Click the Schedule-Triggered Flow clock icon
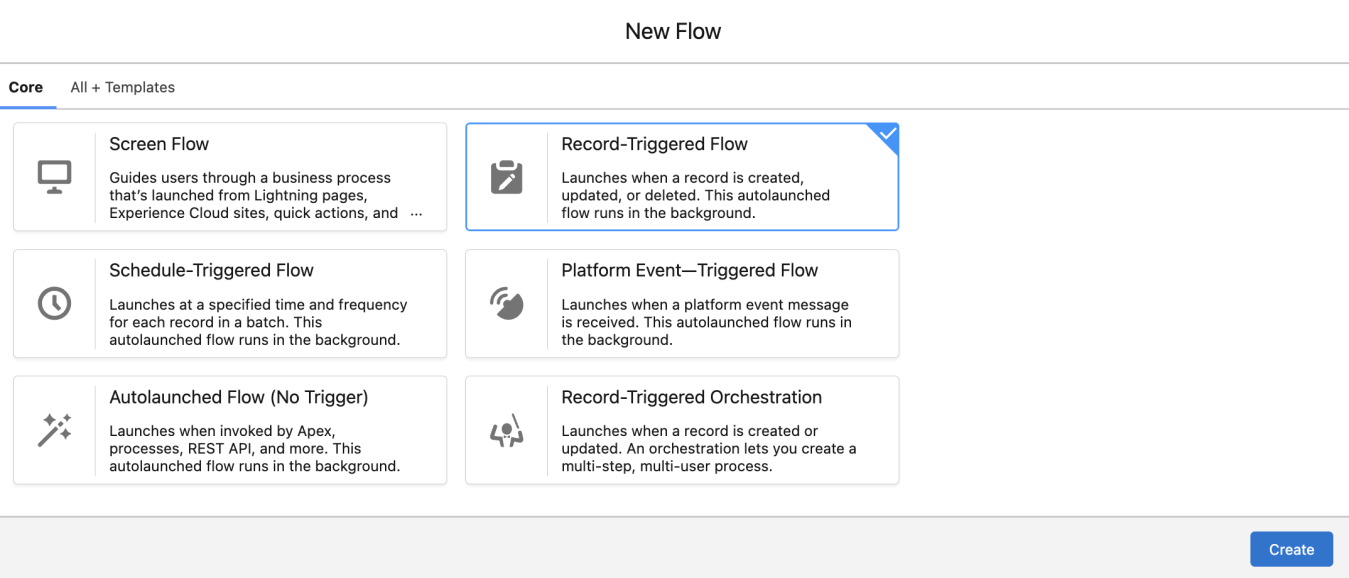 coord(54,303)
